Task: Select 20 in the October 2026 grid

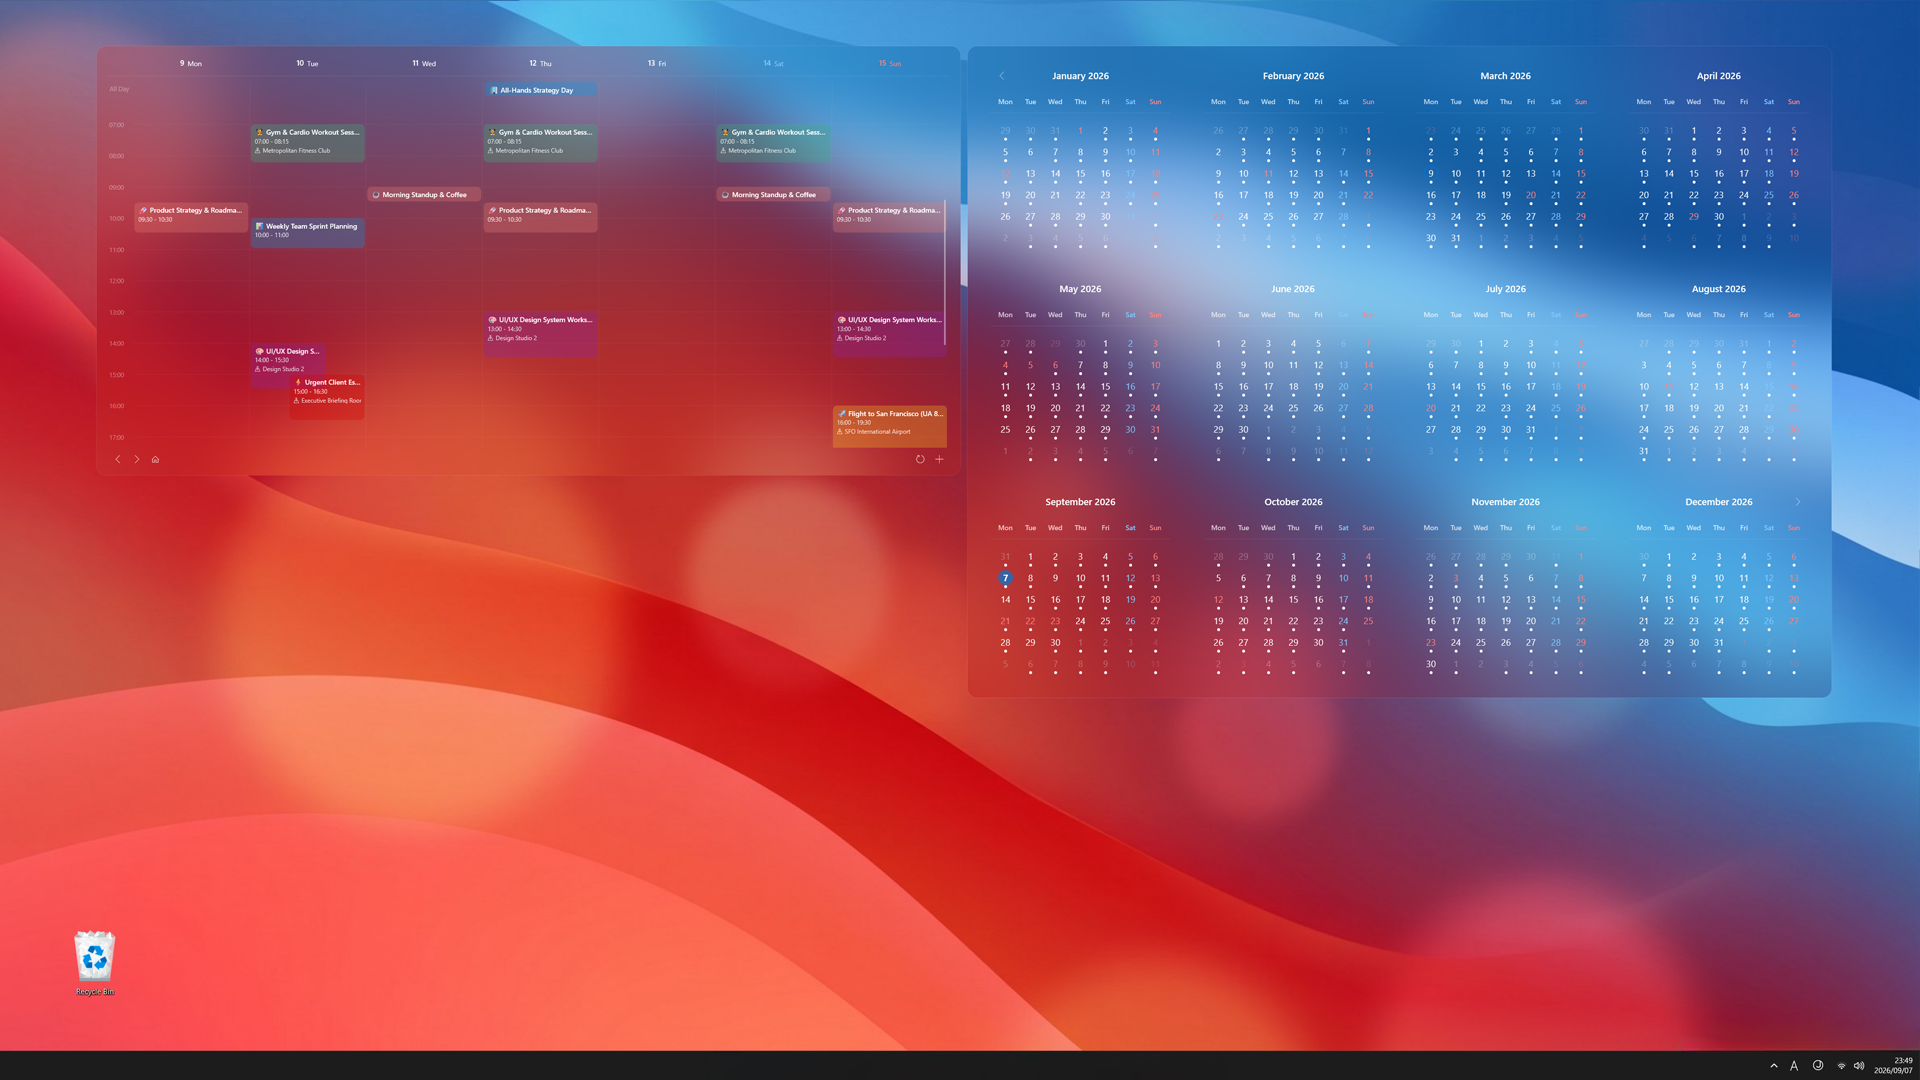Action: tap(1243, 621)
